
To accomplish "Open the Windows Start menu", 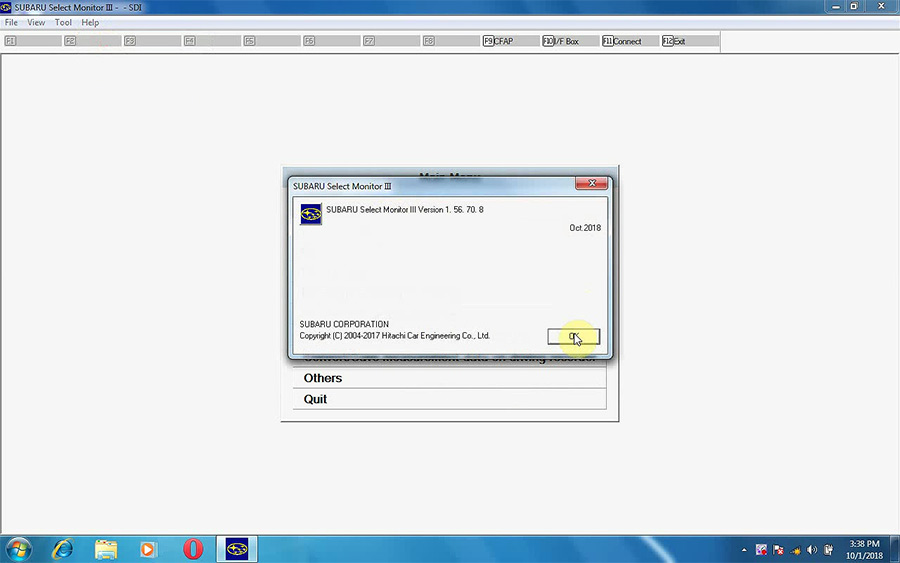I will (18, 548).
